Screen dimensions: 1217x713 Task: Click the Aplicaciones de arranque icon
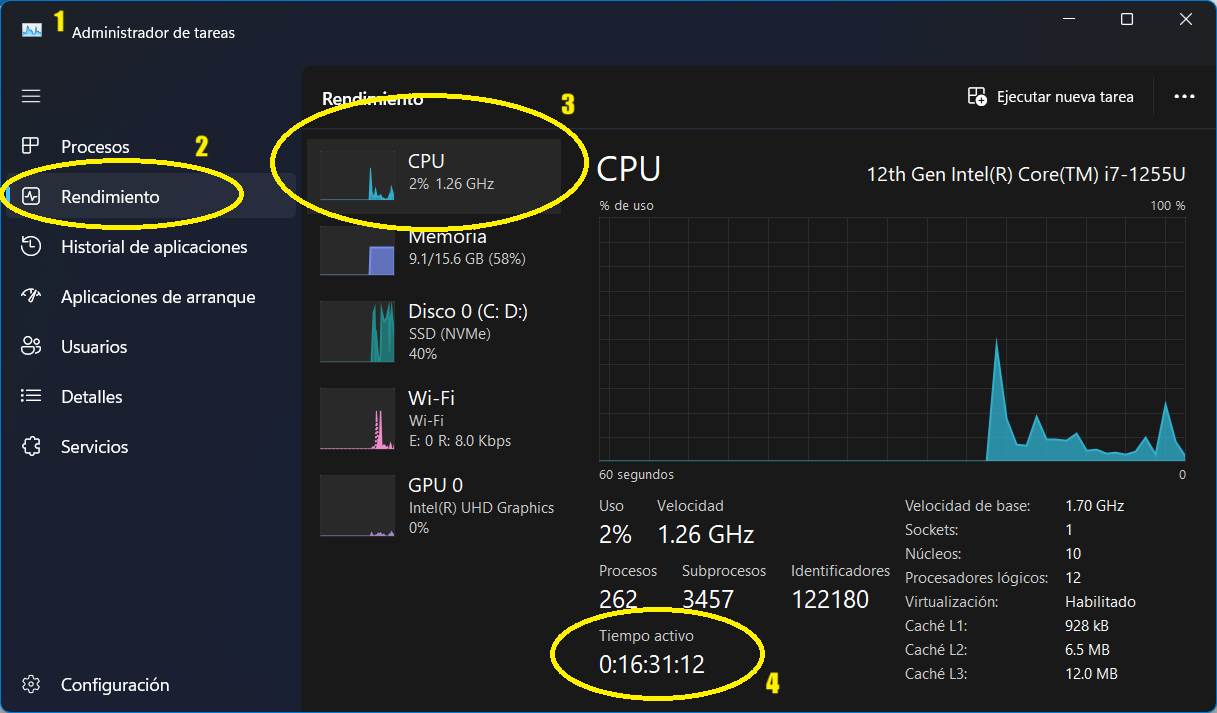tap(30, 296)
